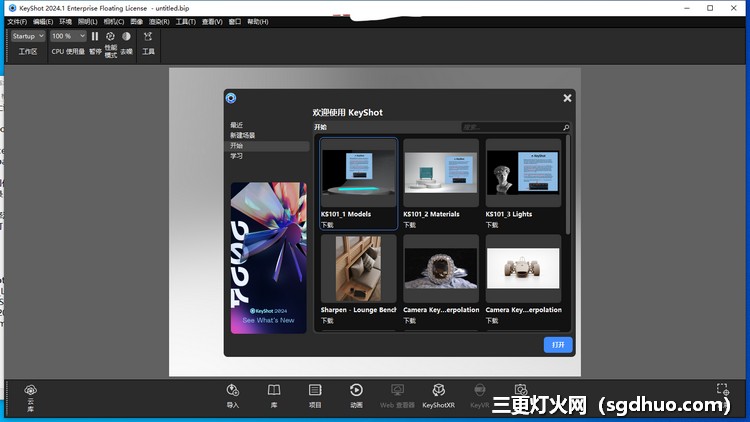Open the 环境 menu
Viewport: 750px width, 422px height.
point(66,22)
